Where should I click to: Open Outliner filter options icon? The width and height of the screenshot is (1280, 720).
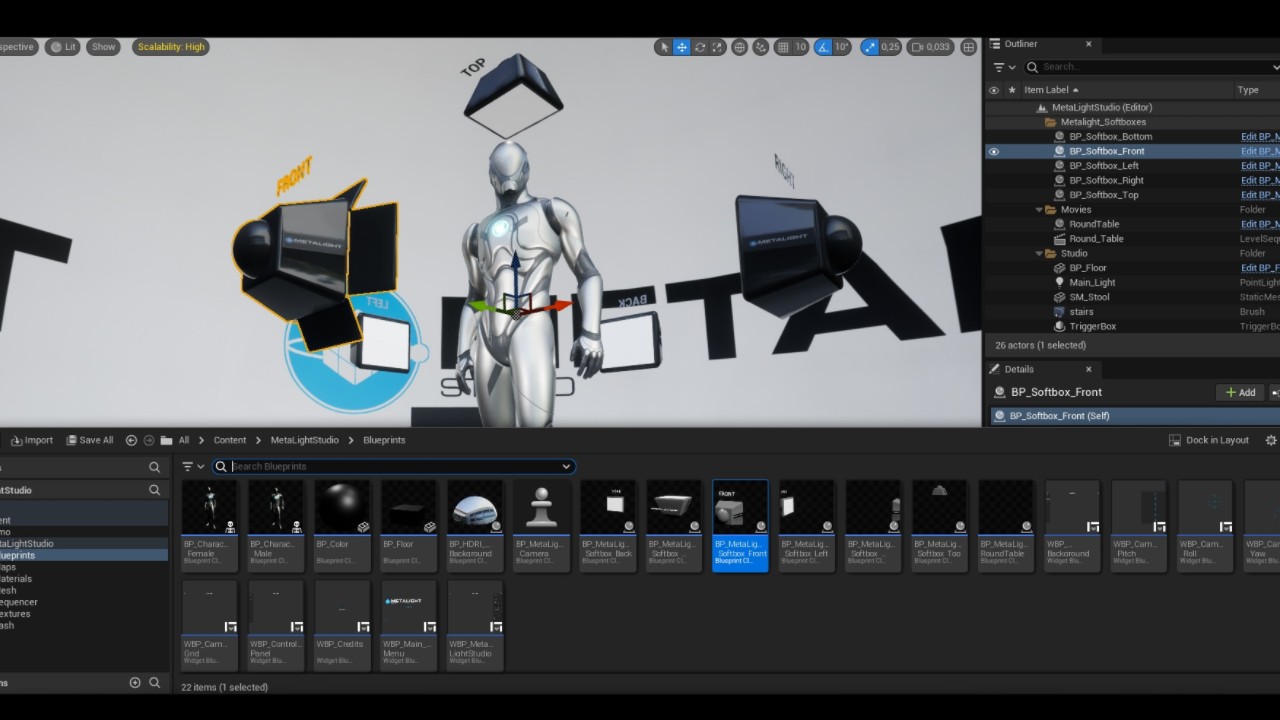(1003, 67)
